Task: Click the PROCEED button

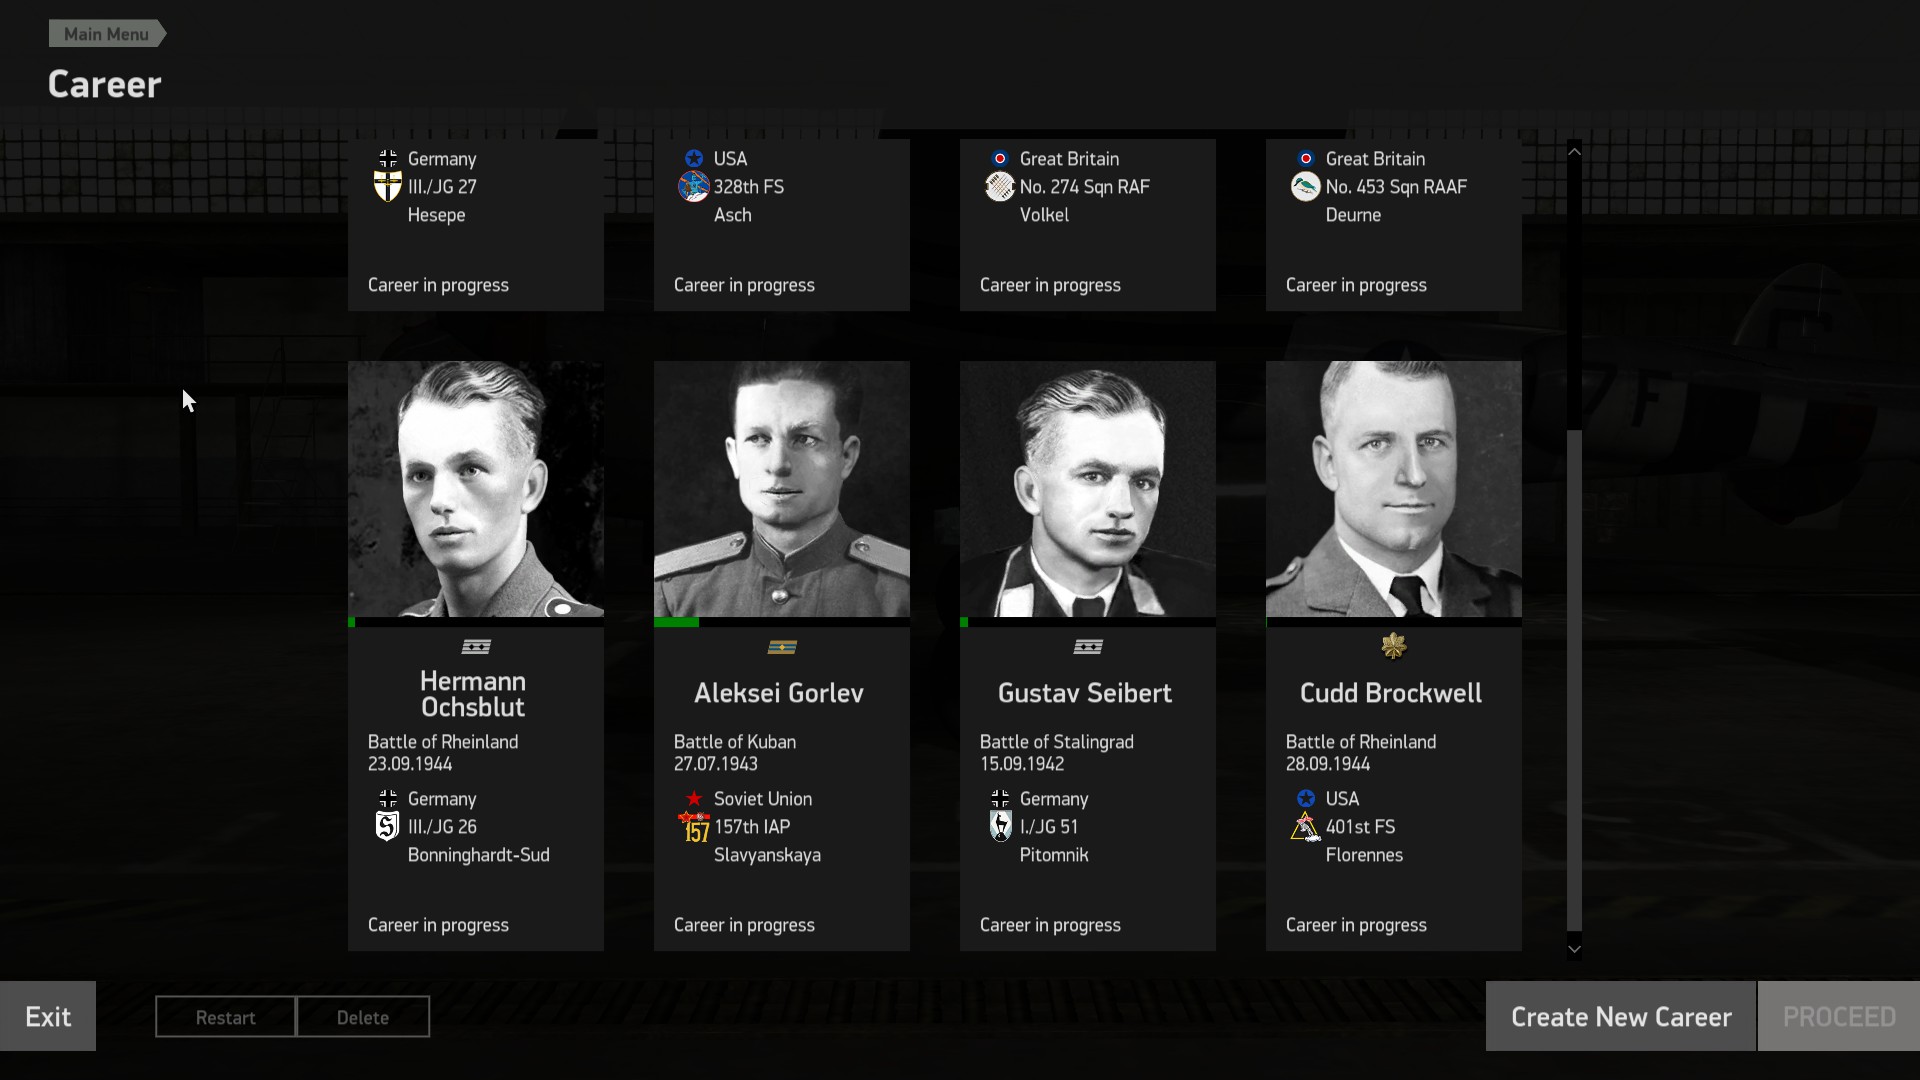Action: point(1839,1016)
